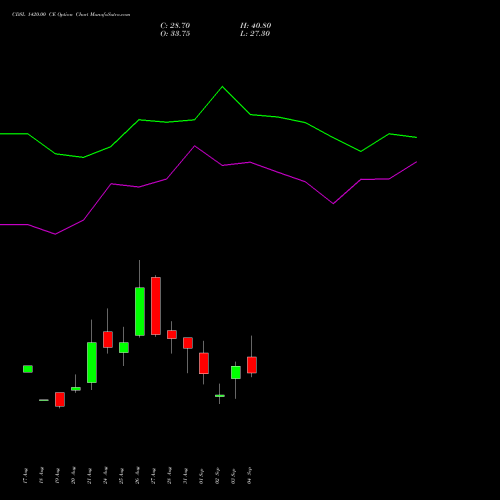Select the green candlestick for 25 Aug
This screenshot has height=500, width=500.
tap(124, 347)
